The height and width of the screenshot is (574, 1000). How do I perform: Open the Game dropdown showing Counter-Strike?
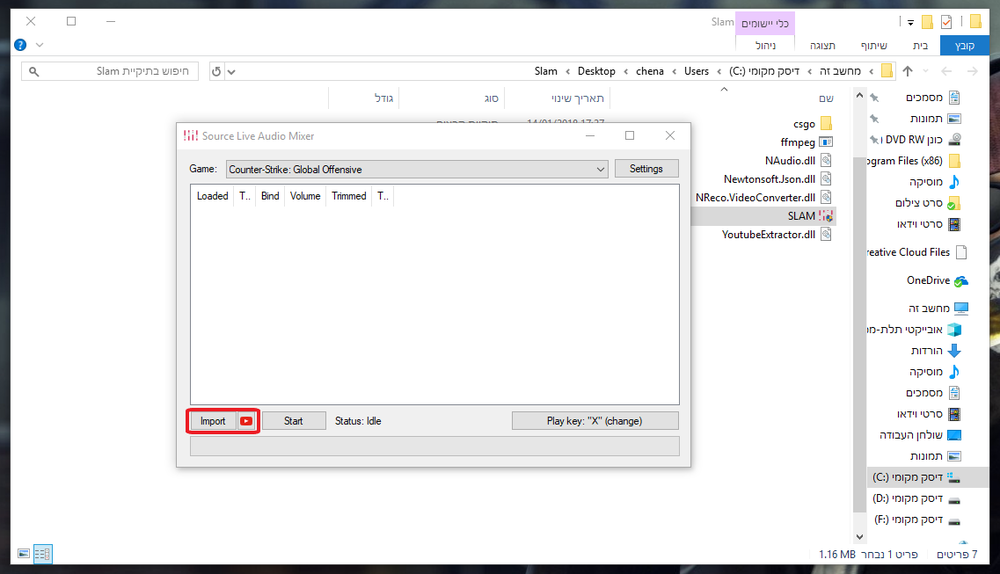(416, 169)
